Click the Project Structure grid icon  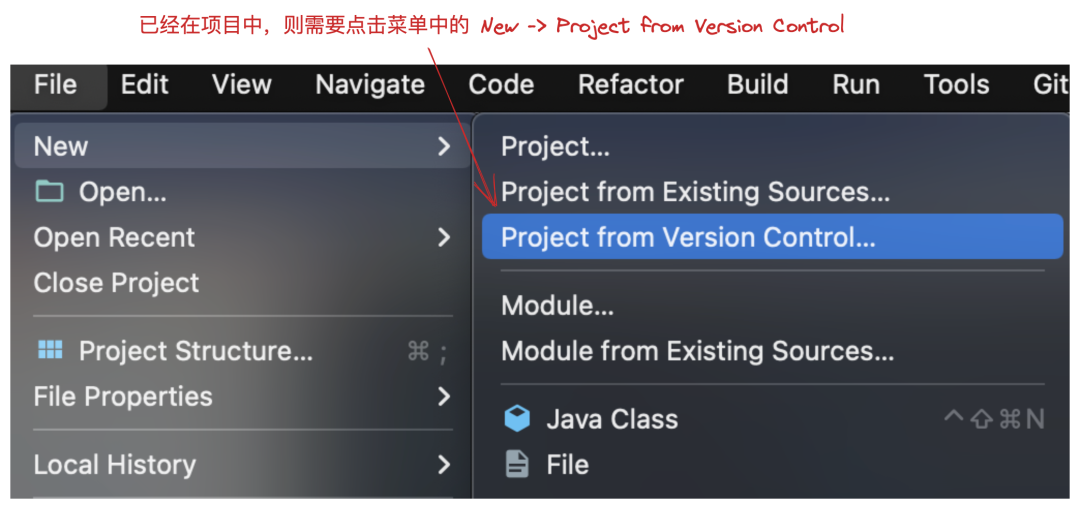point(49,350)
